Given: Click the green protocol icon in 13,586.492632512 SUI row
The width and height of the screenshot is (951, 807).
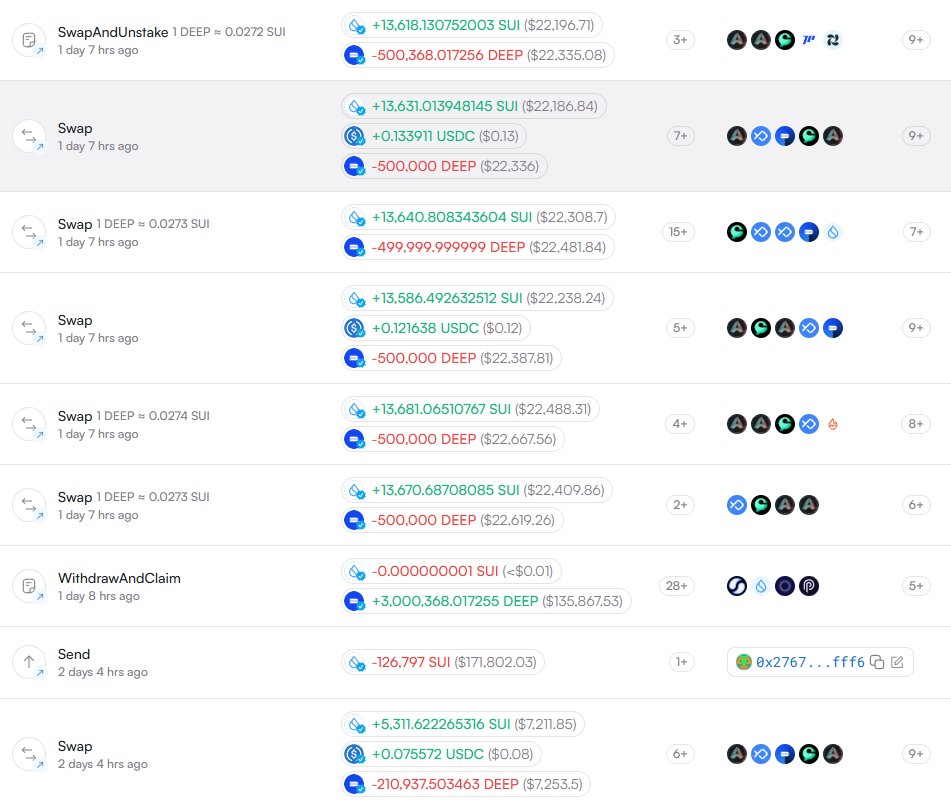Looking at the screenshot, I should click(761, 328).
